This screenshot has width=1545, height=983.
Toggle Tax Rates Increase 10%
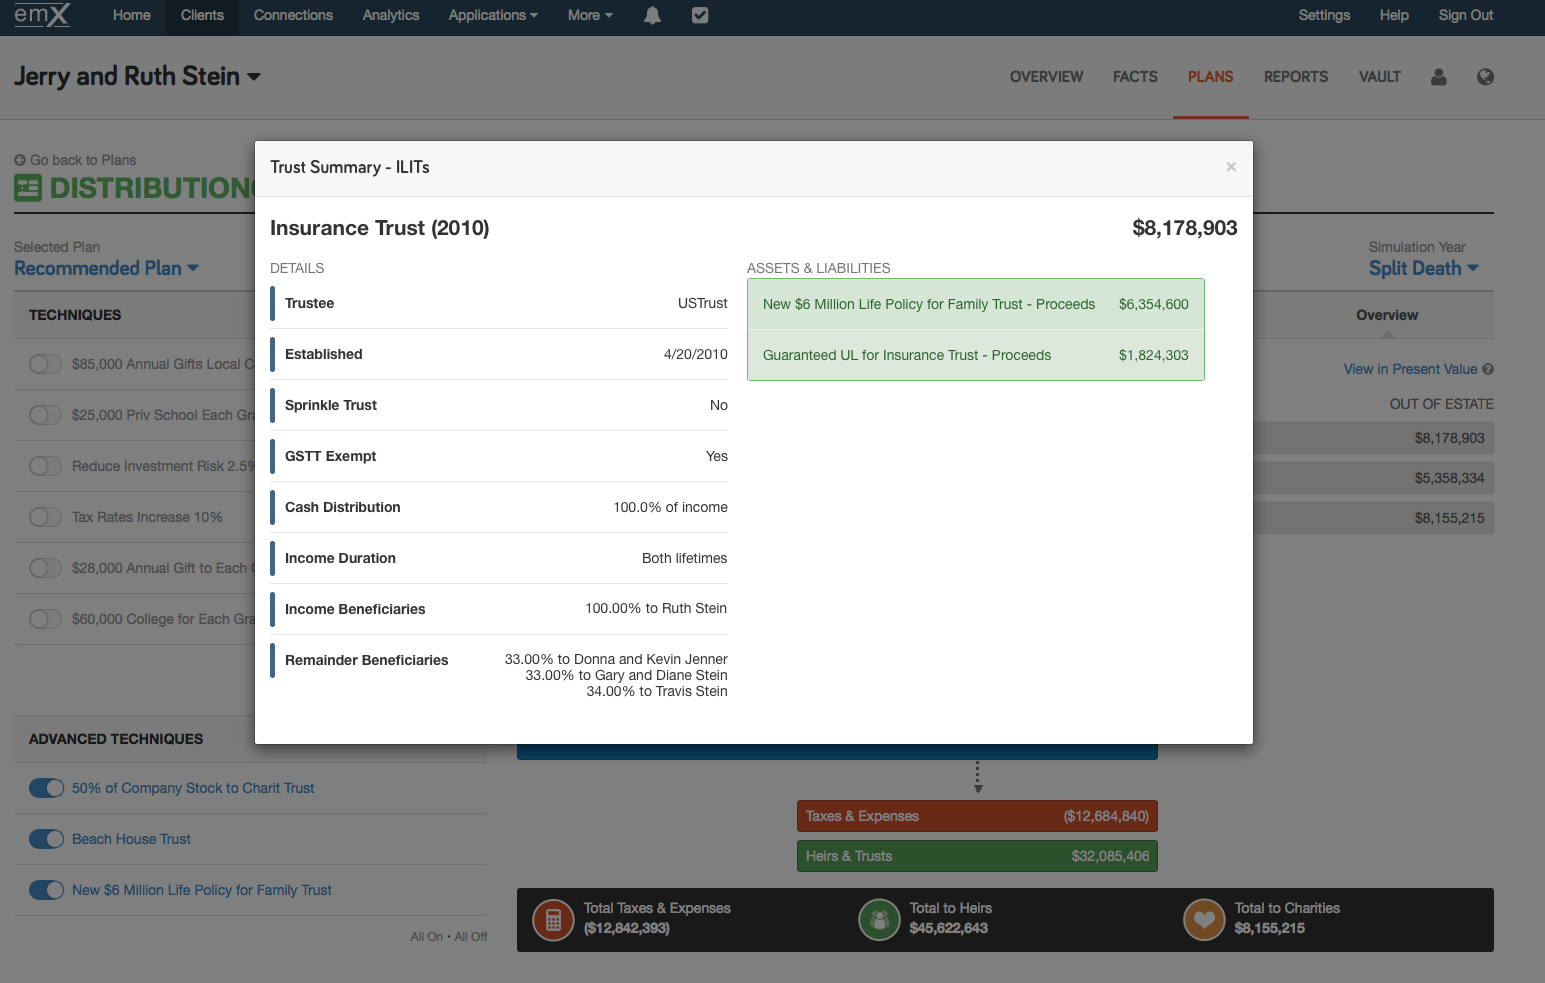(x=45, y=517)
